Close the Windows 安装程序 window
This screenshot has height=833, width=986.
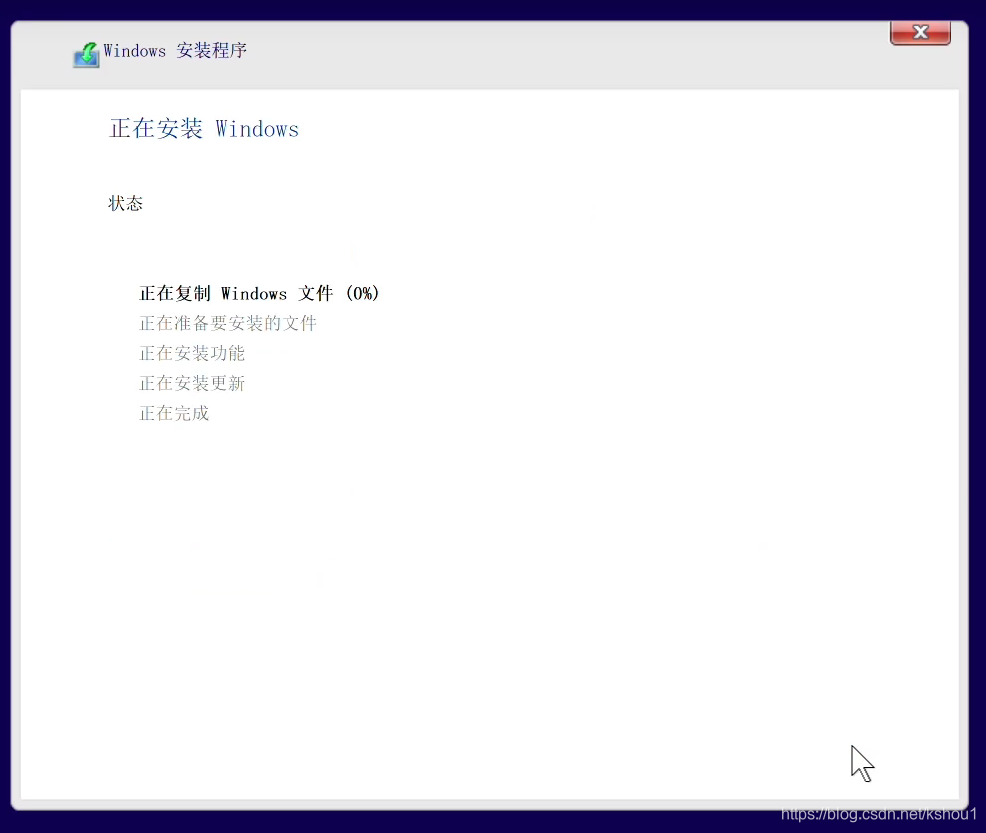coord(920,32)
